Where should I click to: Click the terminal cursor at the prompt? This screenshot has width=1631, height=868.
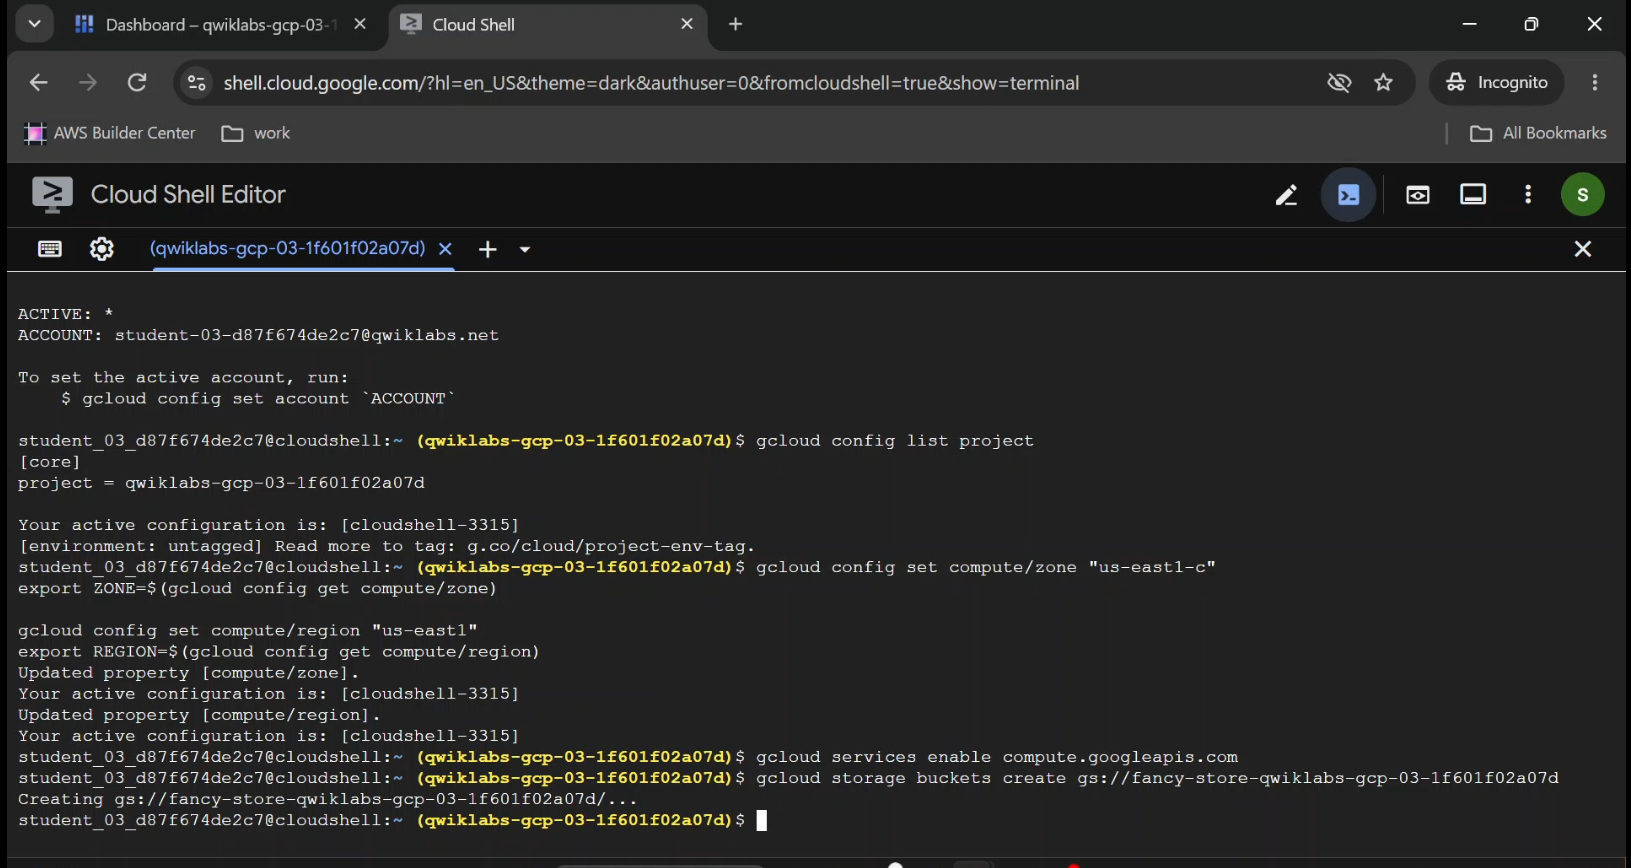761,820
